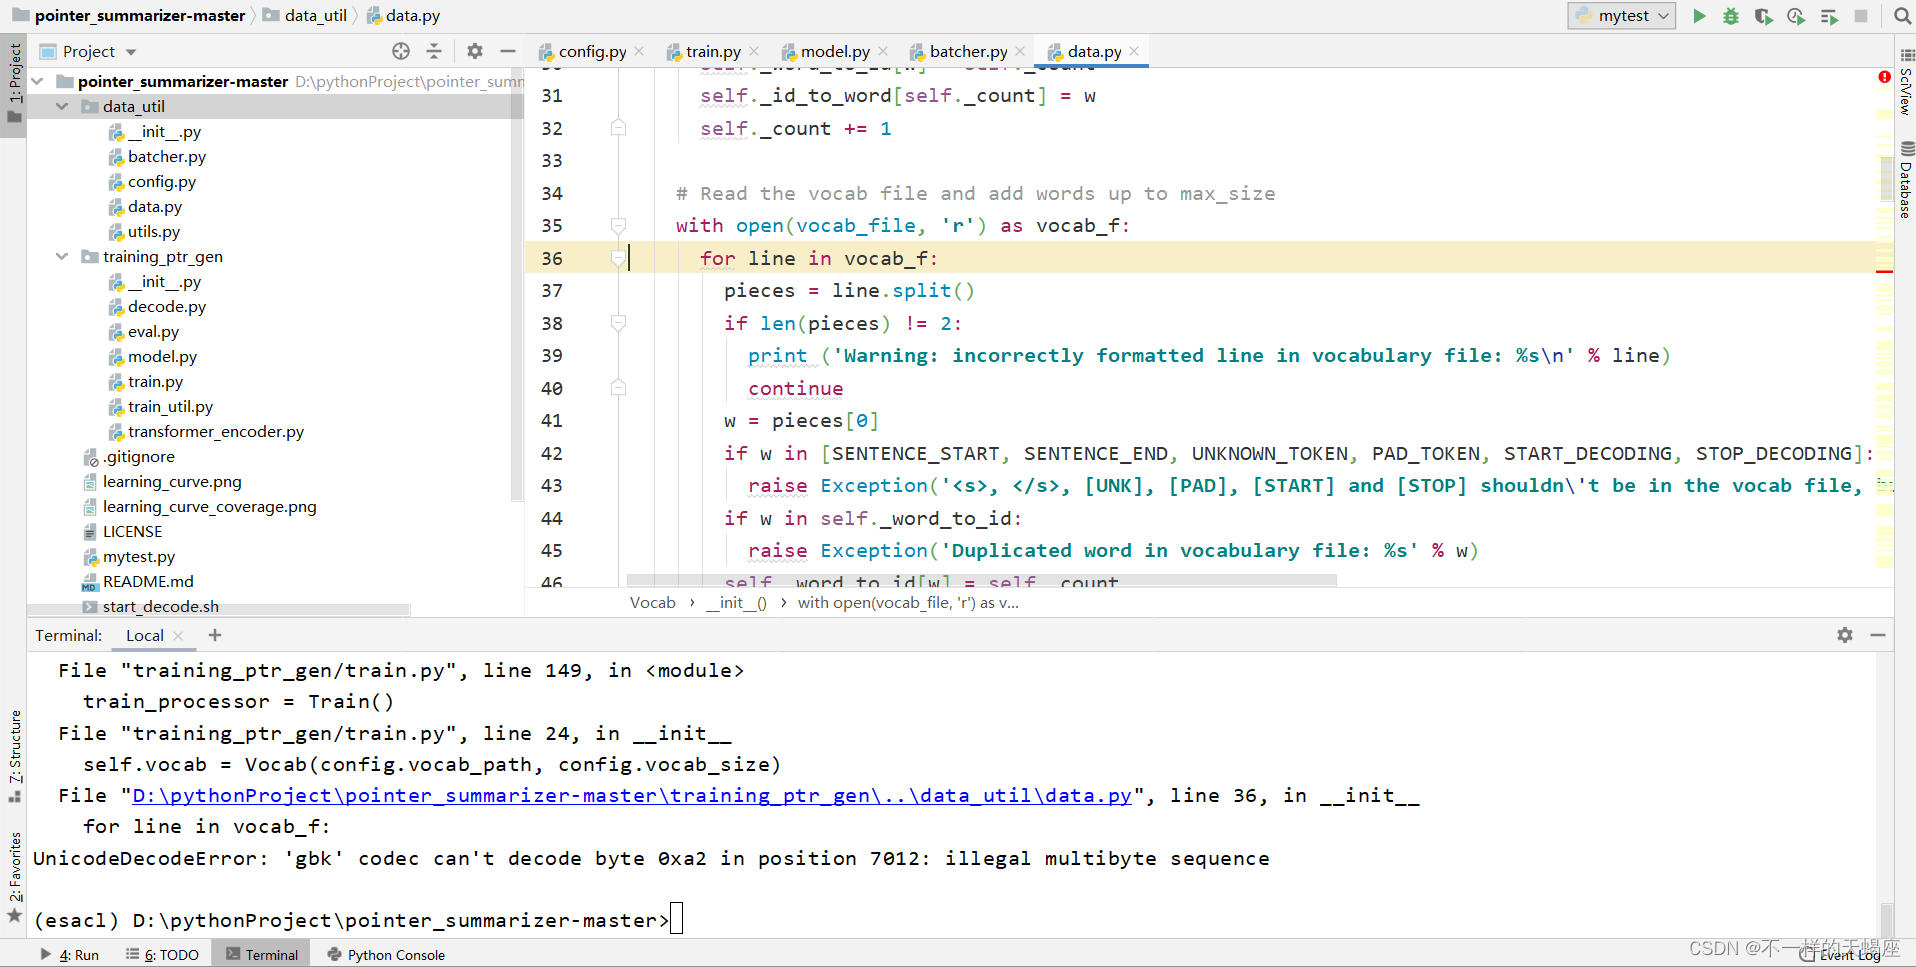Open Search Everywhere magnifier
Image resolution: width=1916 pixels, height=967 pixels.
coord(1903,16)
